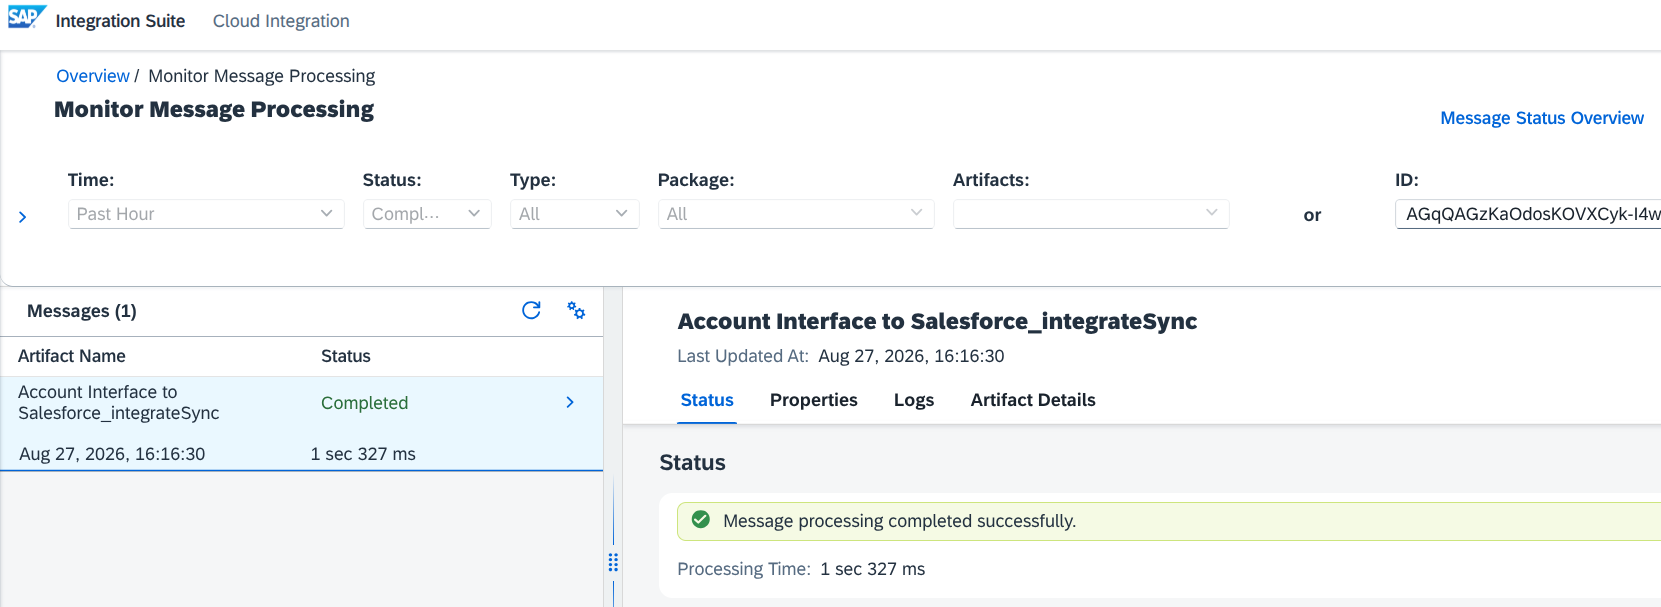Open the Time dropdown showing Past Hour

206,214
